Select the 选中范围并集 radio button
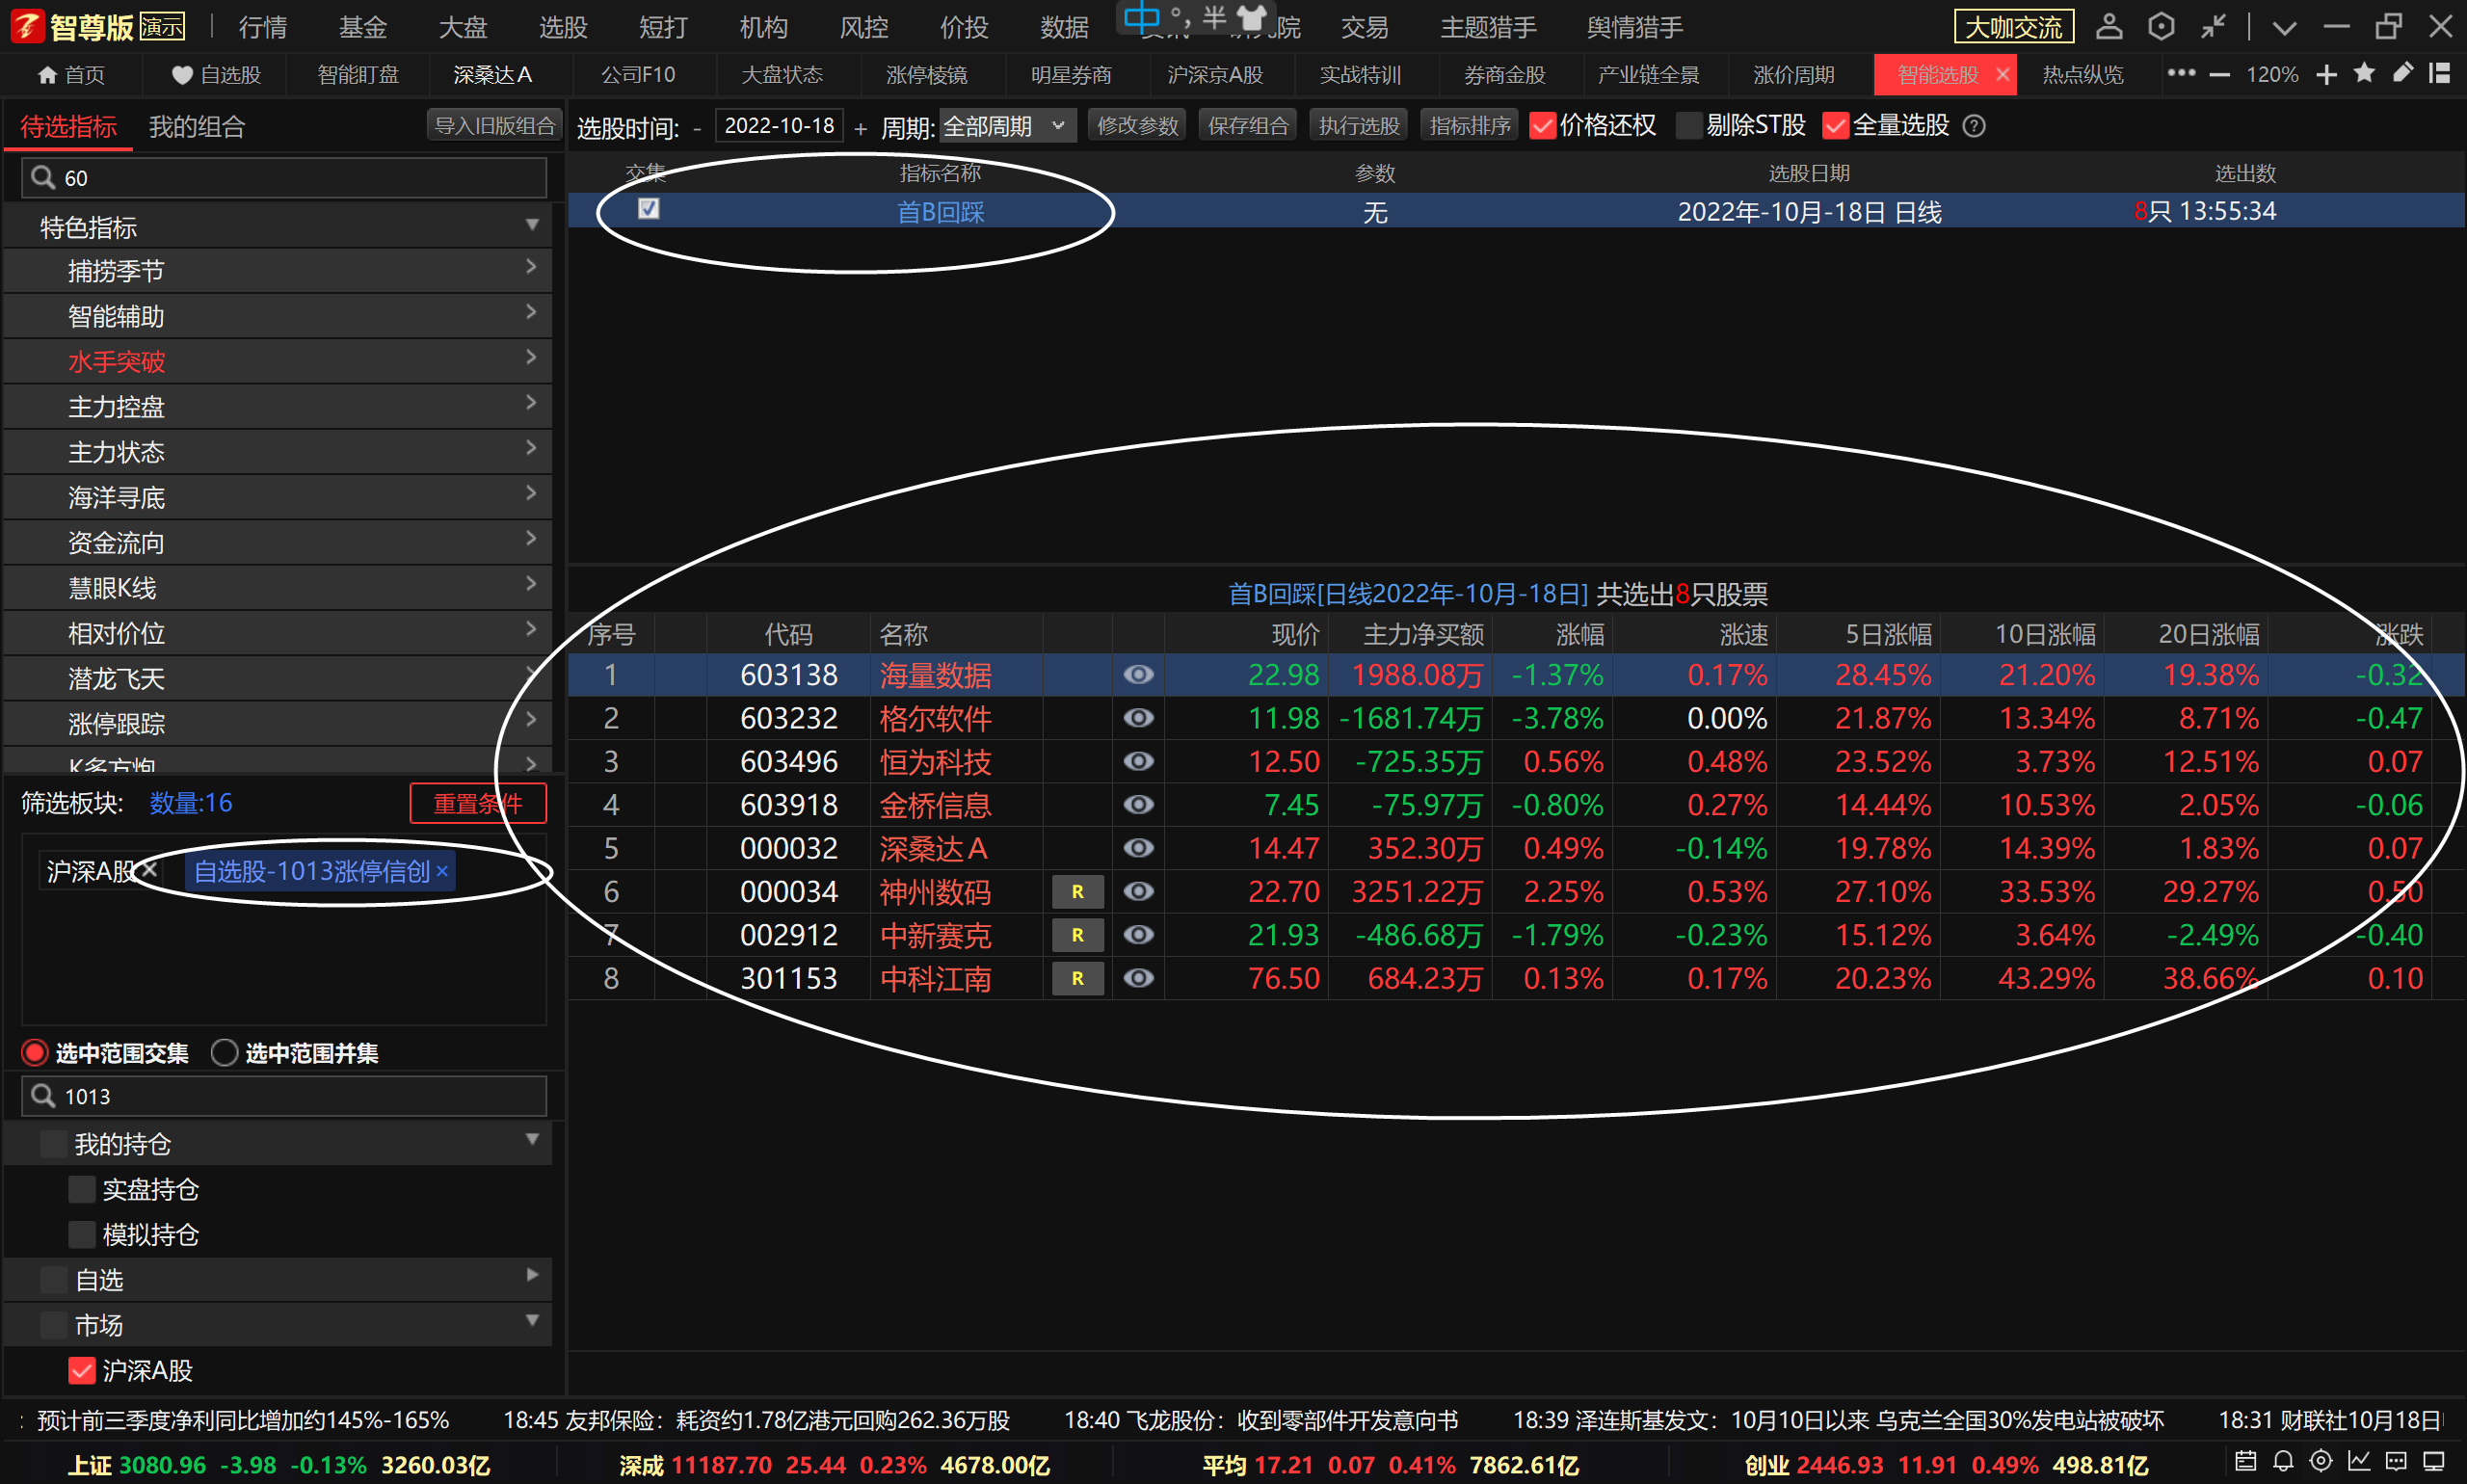 tap(225, 1053)
